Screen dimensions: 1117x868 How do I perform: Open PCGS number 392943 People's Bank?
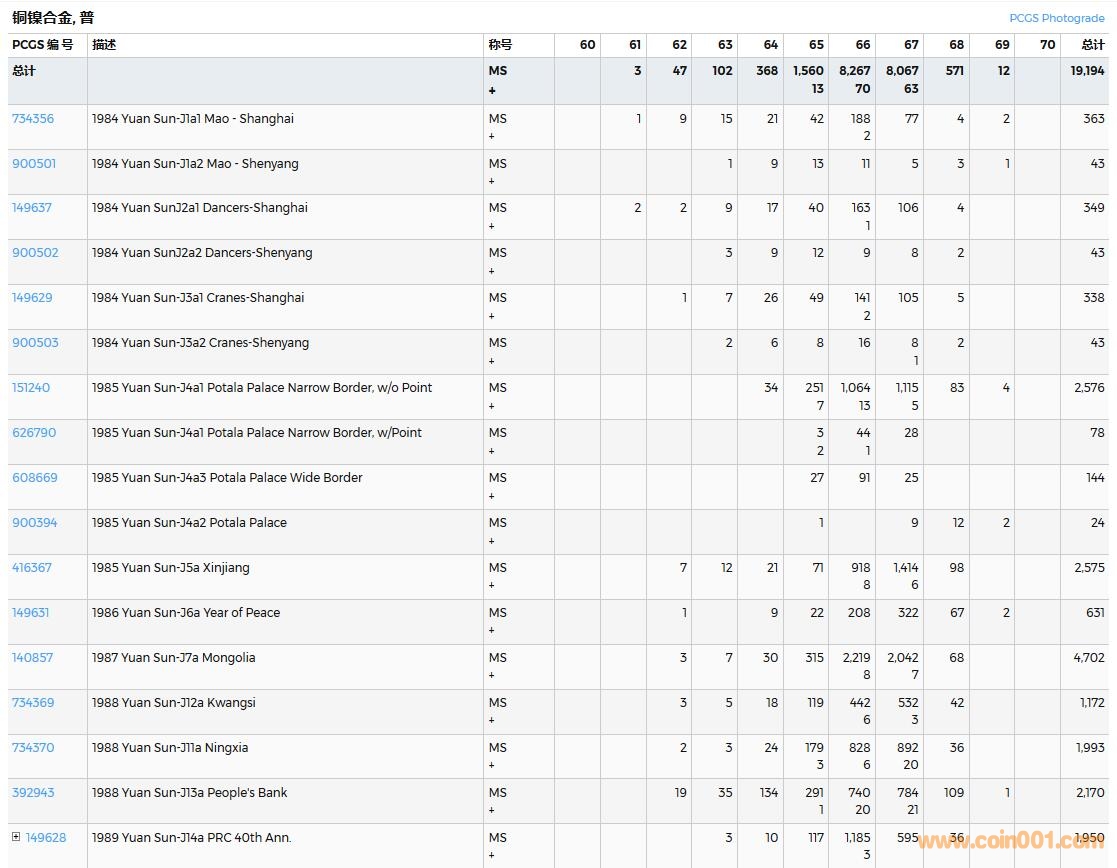pyautogui.click(x=33, y=793)
